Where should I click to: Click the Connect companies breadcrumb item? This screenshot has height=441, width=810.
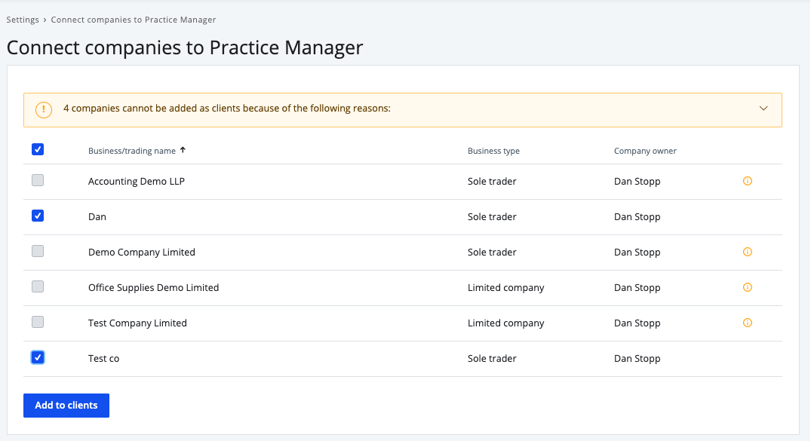pos(133,20)
